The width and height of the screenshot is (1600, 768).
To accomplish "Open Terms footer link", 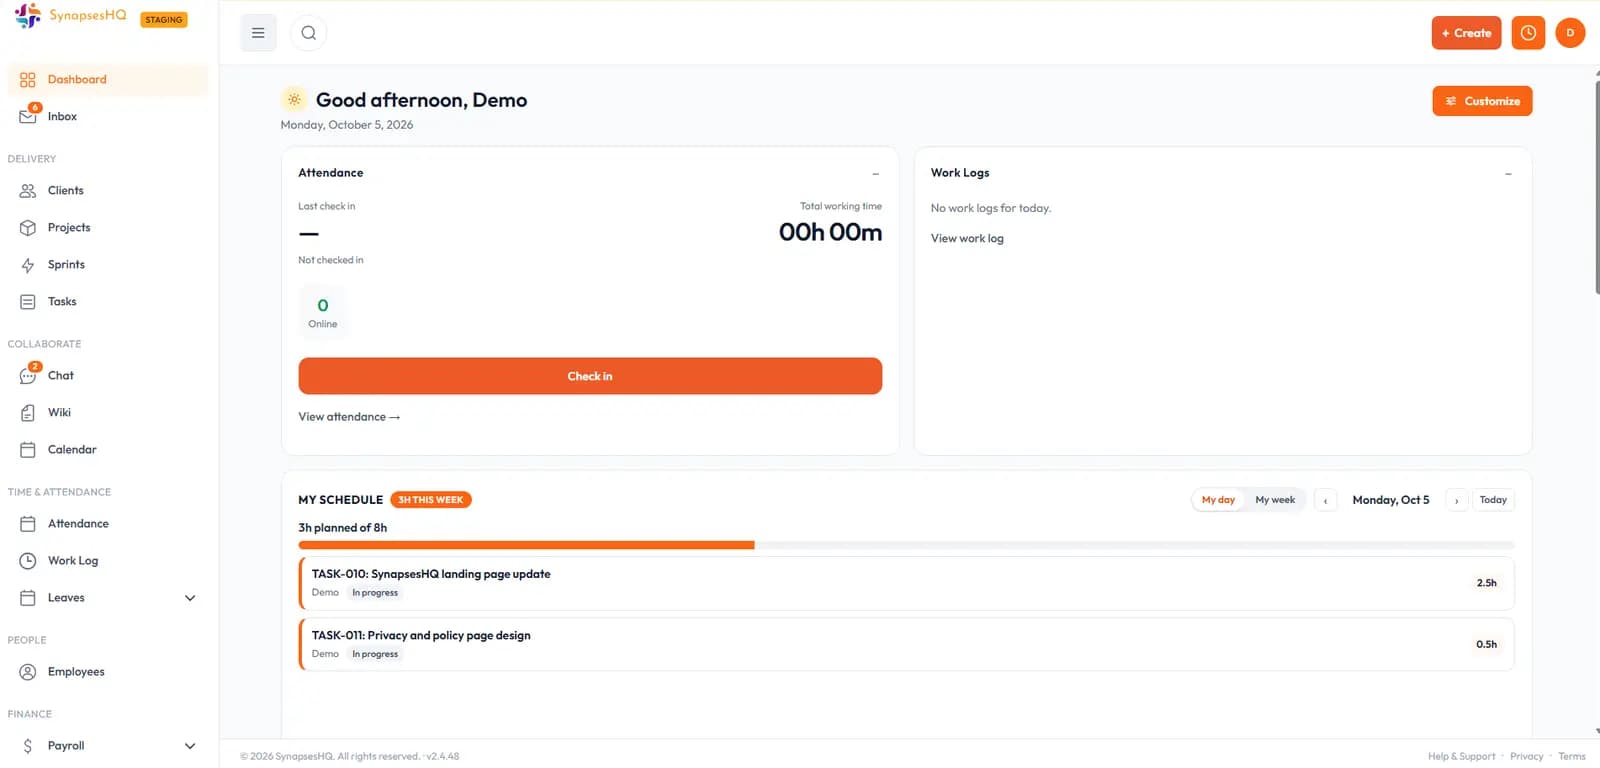I will click(x=1571, y=757).
